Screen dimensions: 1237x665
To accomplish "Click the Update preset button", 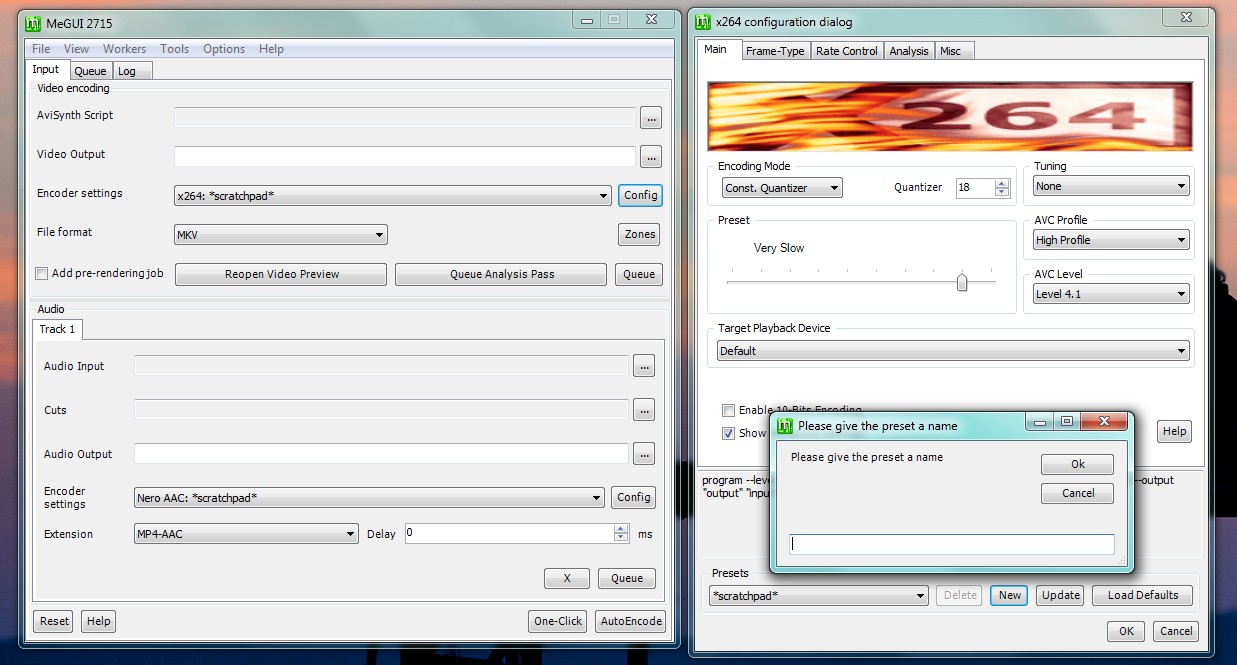I will [x=1061, y=595].
